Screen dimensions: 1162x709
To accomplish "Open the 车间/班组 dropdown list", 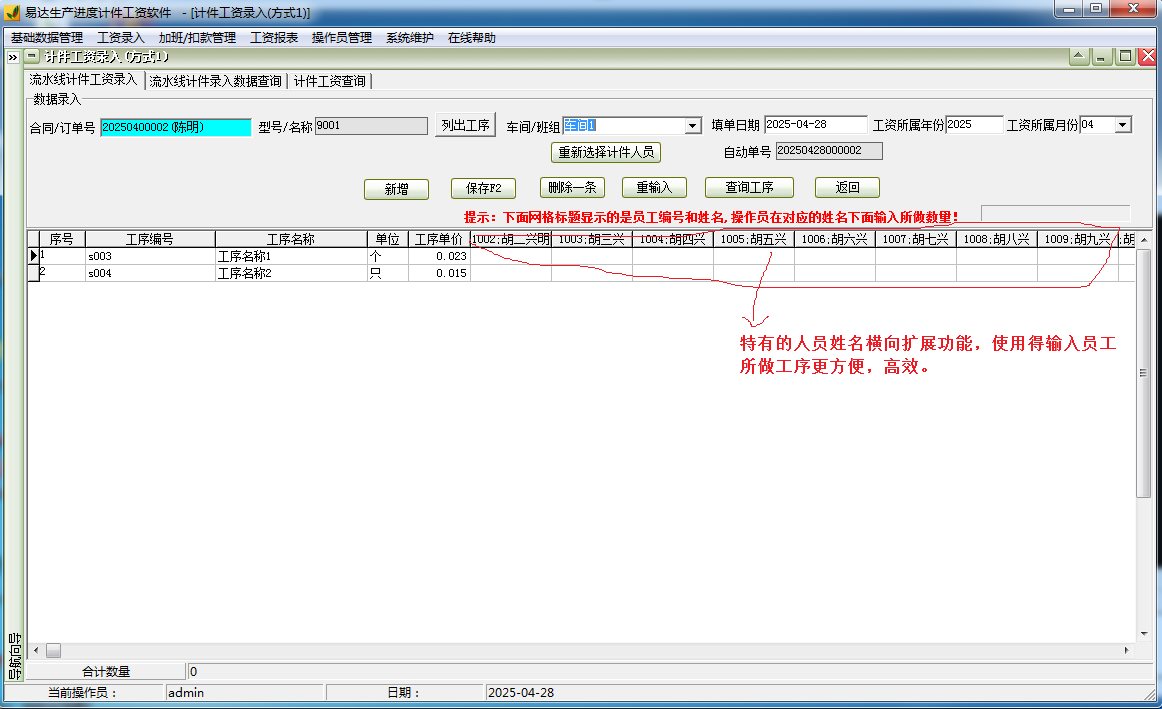I will (692, 126).
